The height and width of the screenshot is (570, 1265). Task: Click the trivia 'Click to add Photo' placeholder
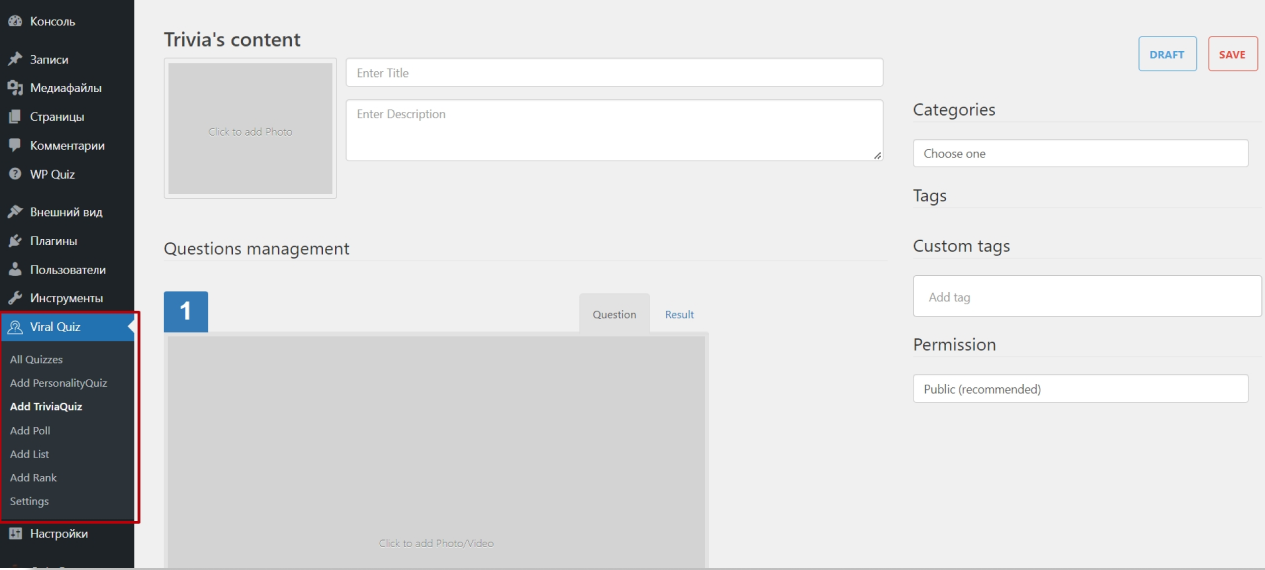[x=250, y=129]
